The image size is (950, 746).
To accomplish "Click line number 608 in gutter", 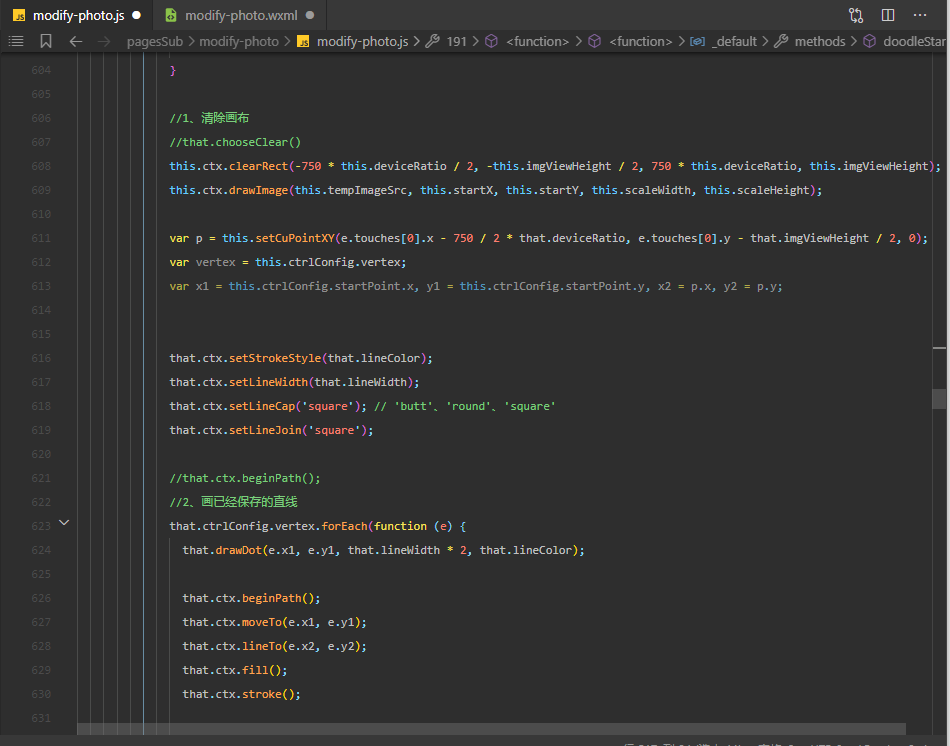I will [x=41, y=166].
